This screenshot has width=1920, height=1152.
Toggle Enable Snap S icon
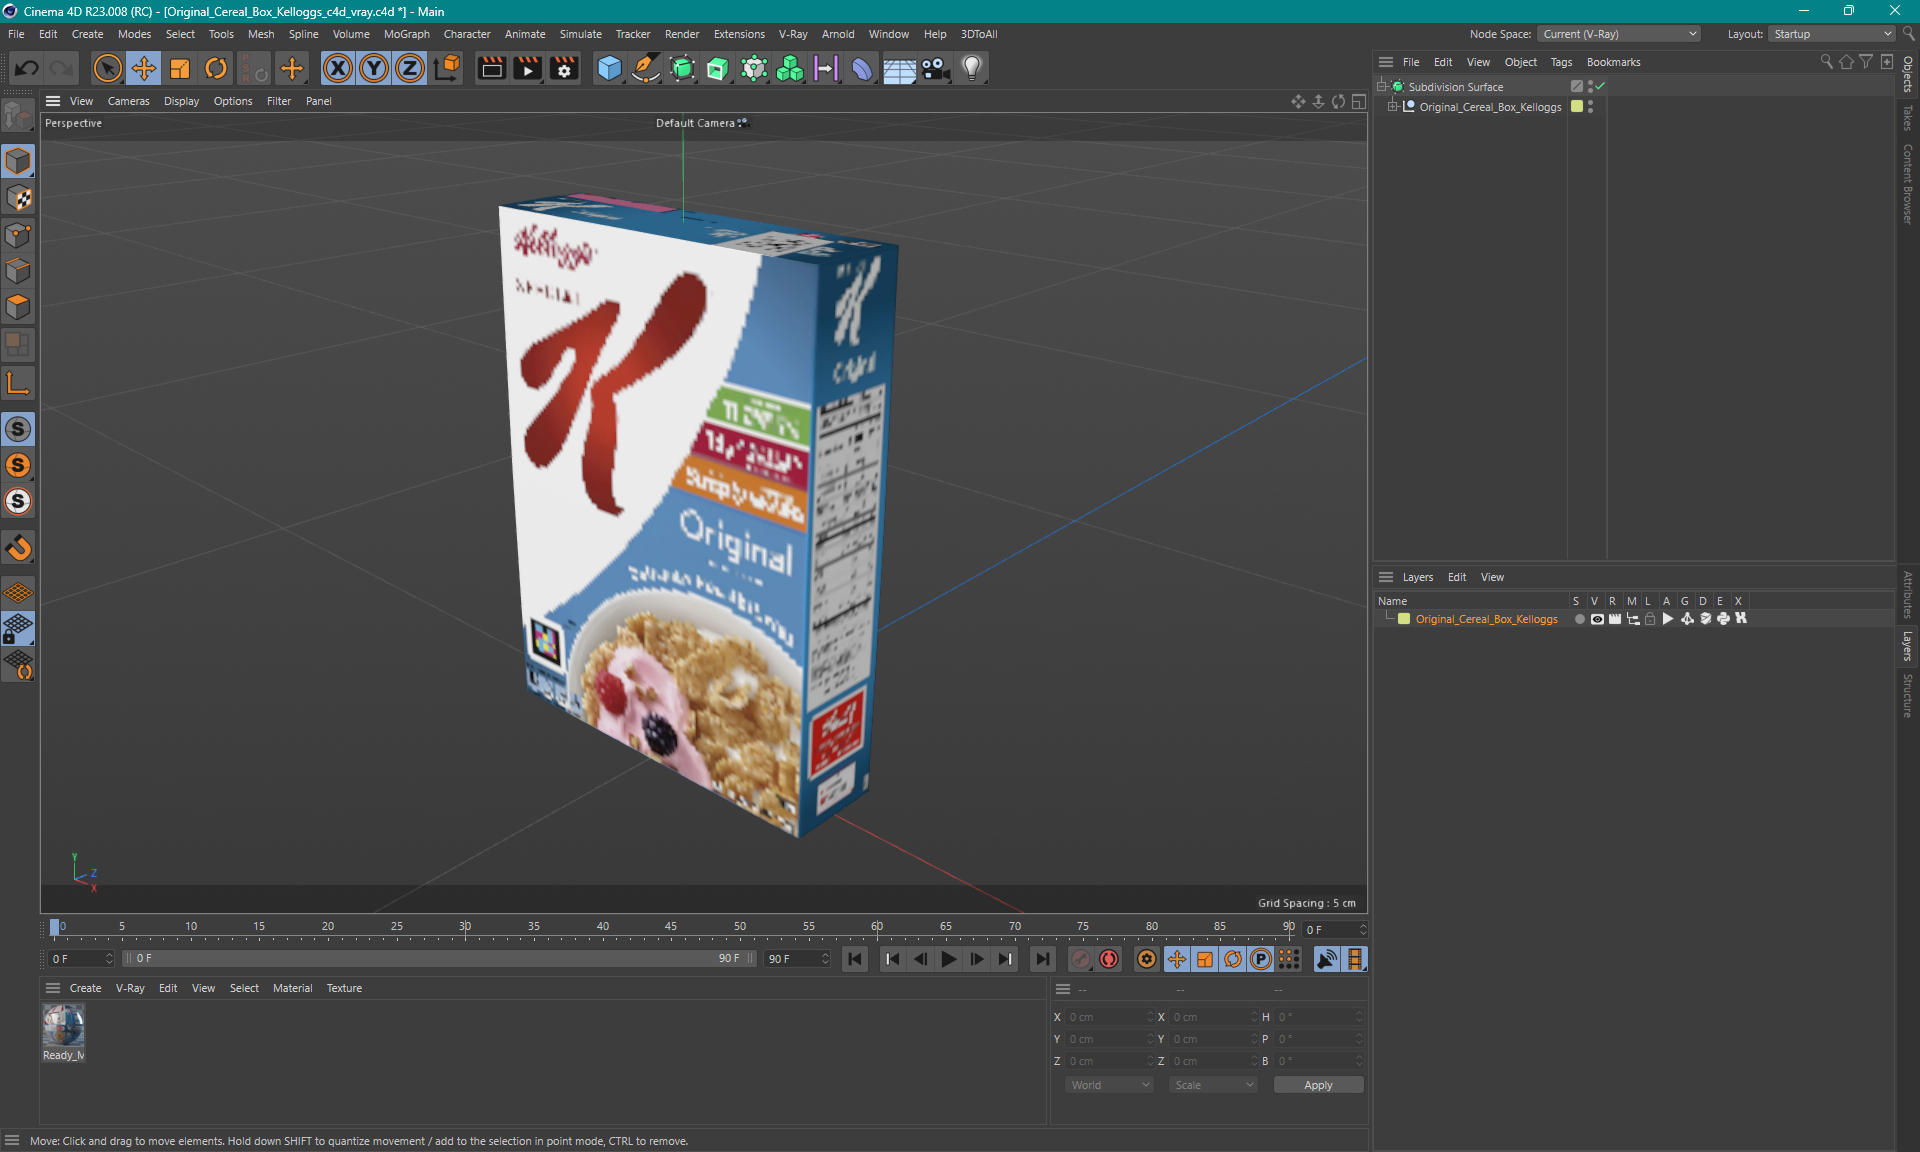tap(18, 429)
